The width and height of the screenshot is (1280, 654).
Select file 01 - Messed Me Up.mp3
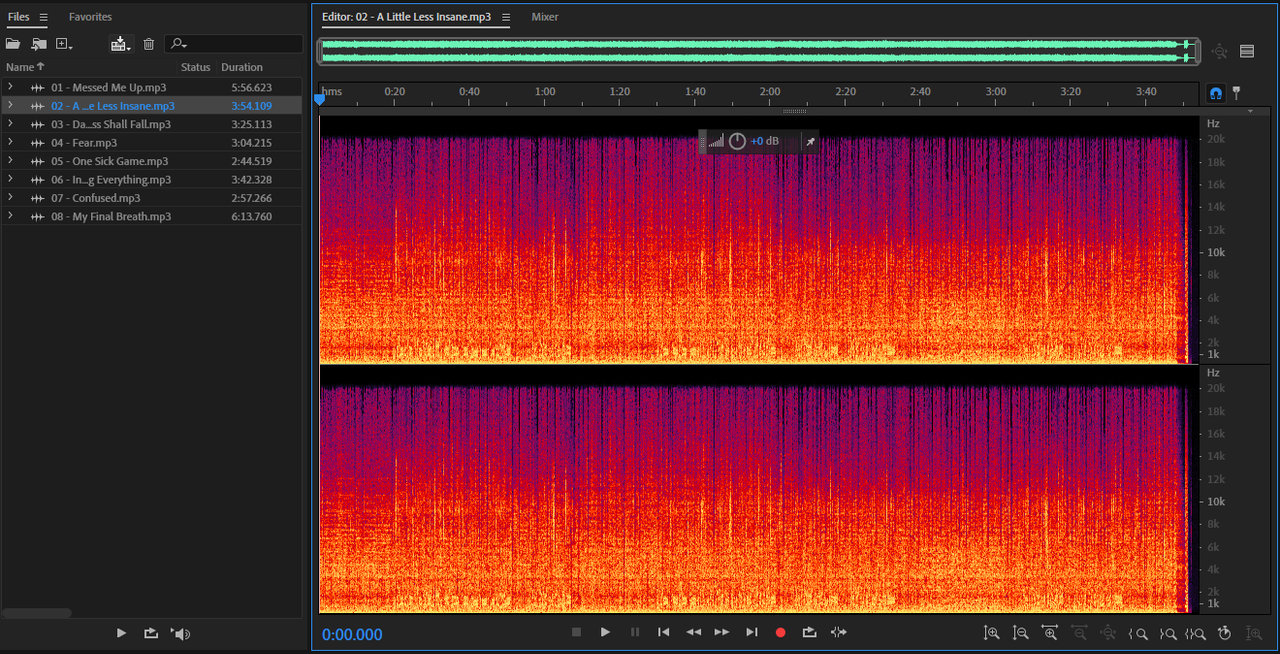109,87
